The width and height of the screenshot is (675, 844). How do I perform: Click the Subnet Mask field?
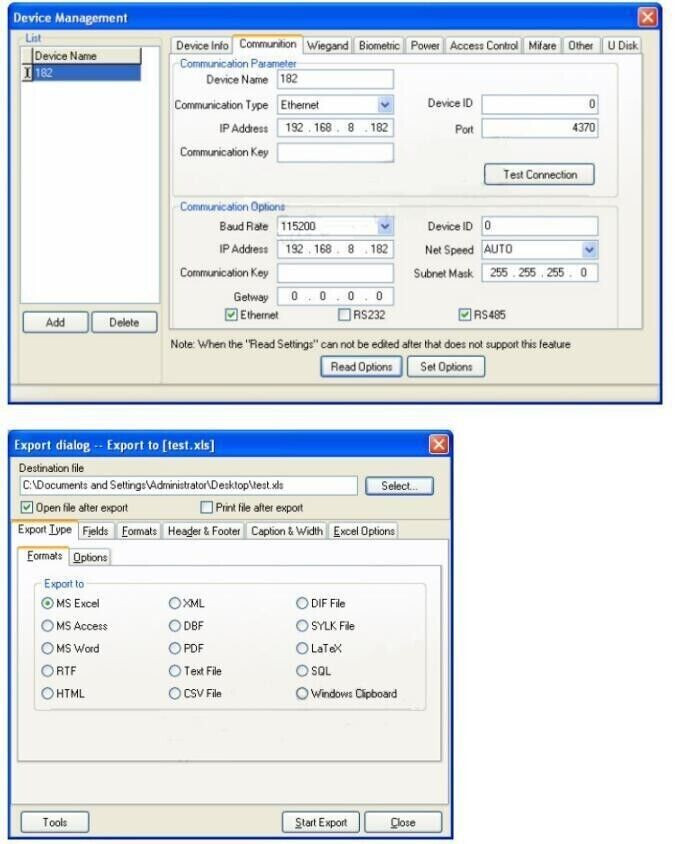click(x=539, y=273)
